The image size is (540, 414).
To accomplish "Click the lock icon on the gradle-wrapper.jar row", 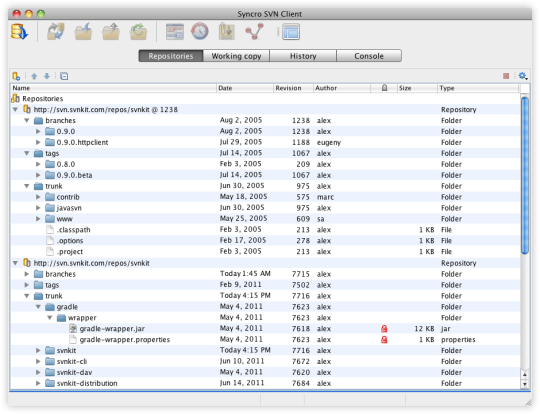I will (x=384, y=329).
